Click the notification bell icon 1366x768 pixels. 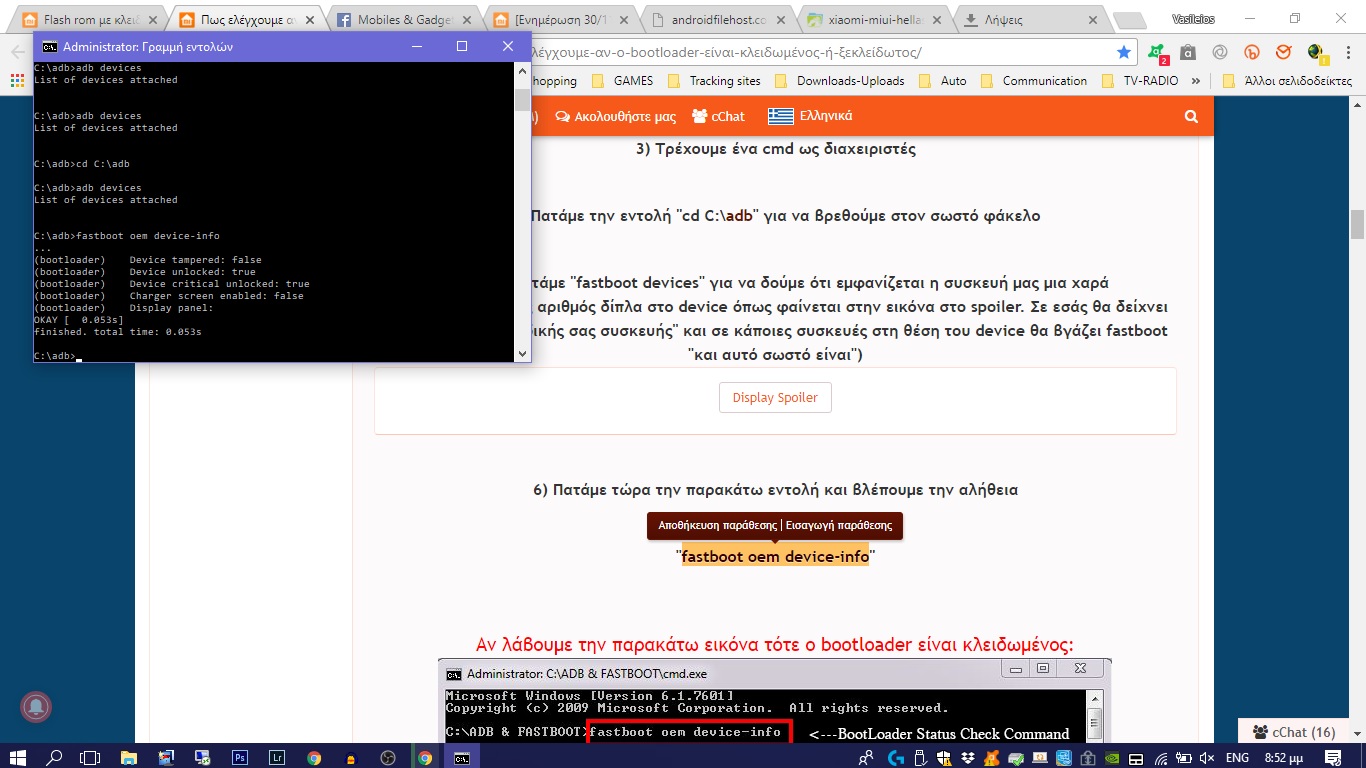[x=36, y=706]
